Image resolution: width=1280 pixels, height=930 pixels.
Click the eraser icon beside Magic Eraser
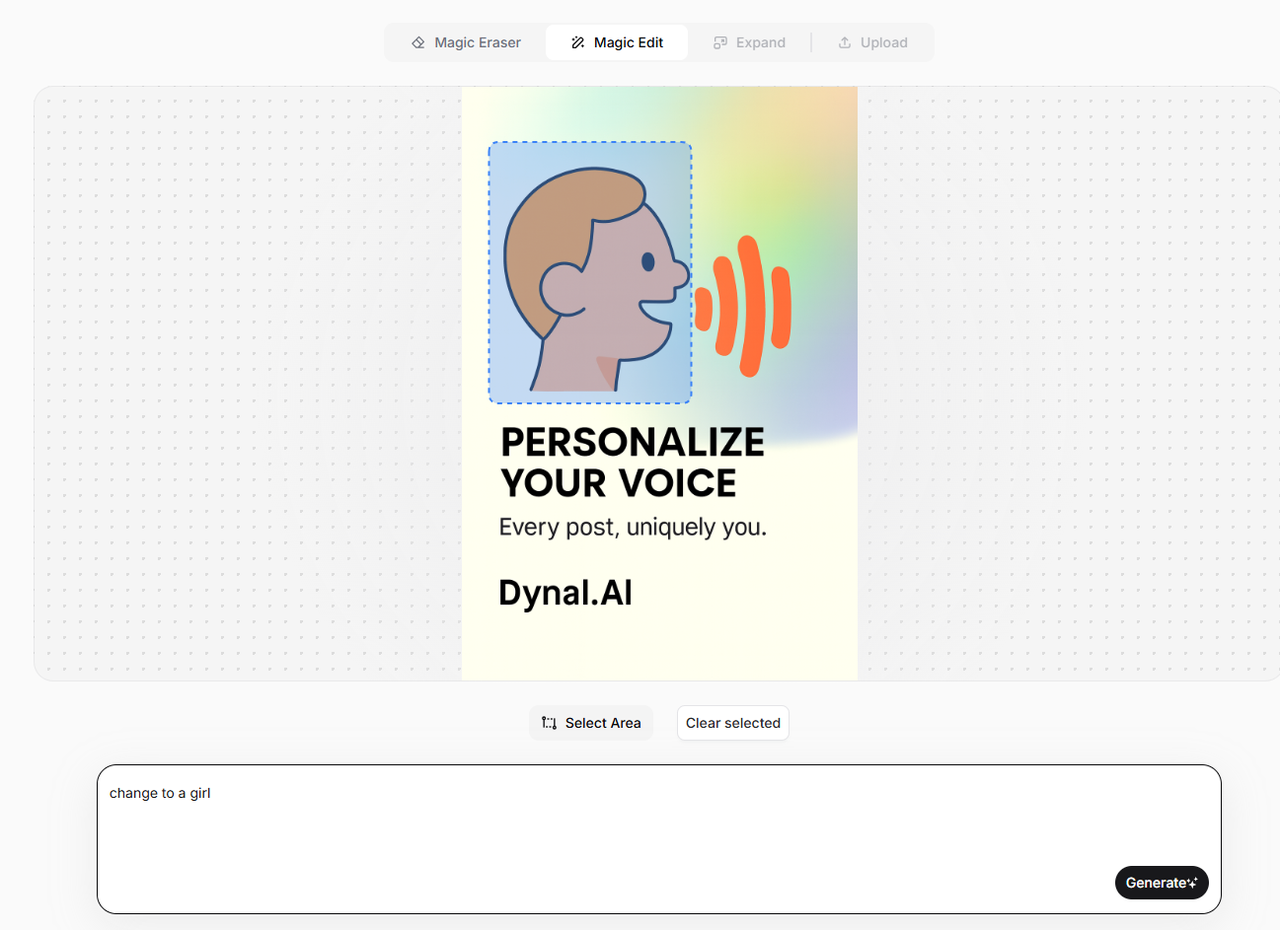click(x=419, y=43)
